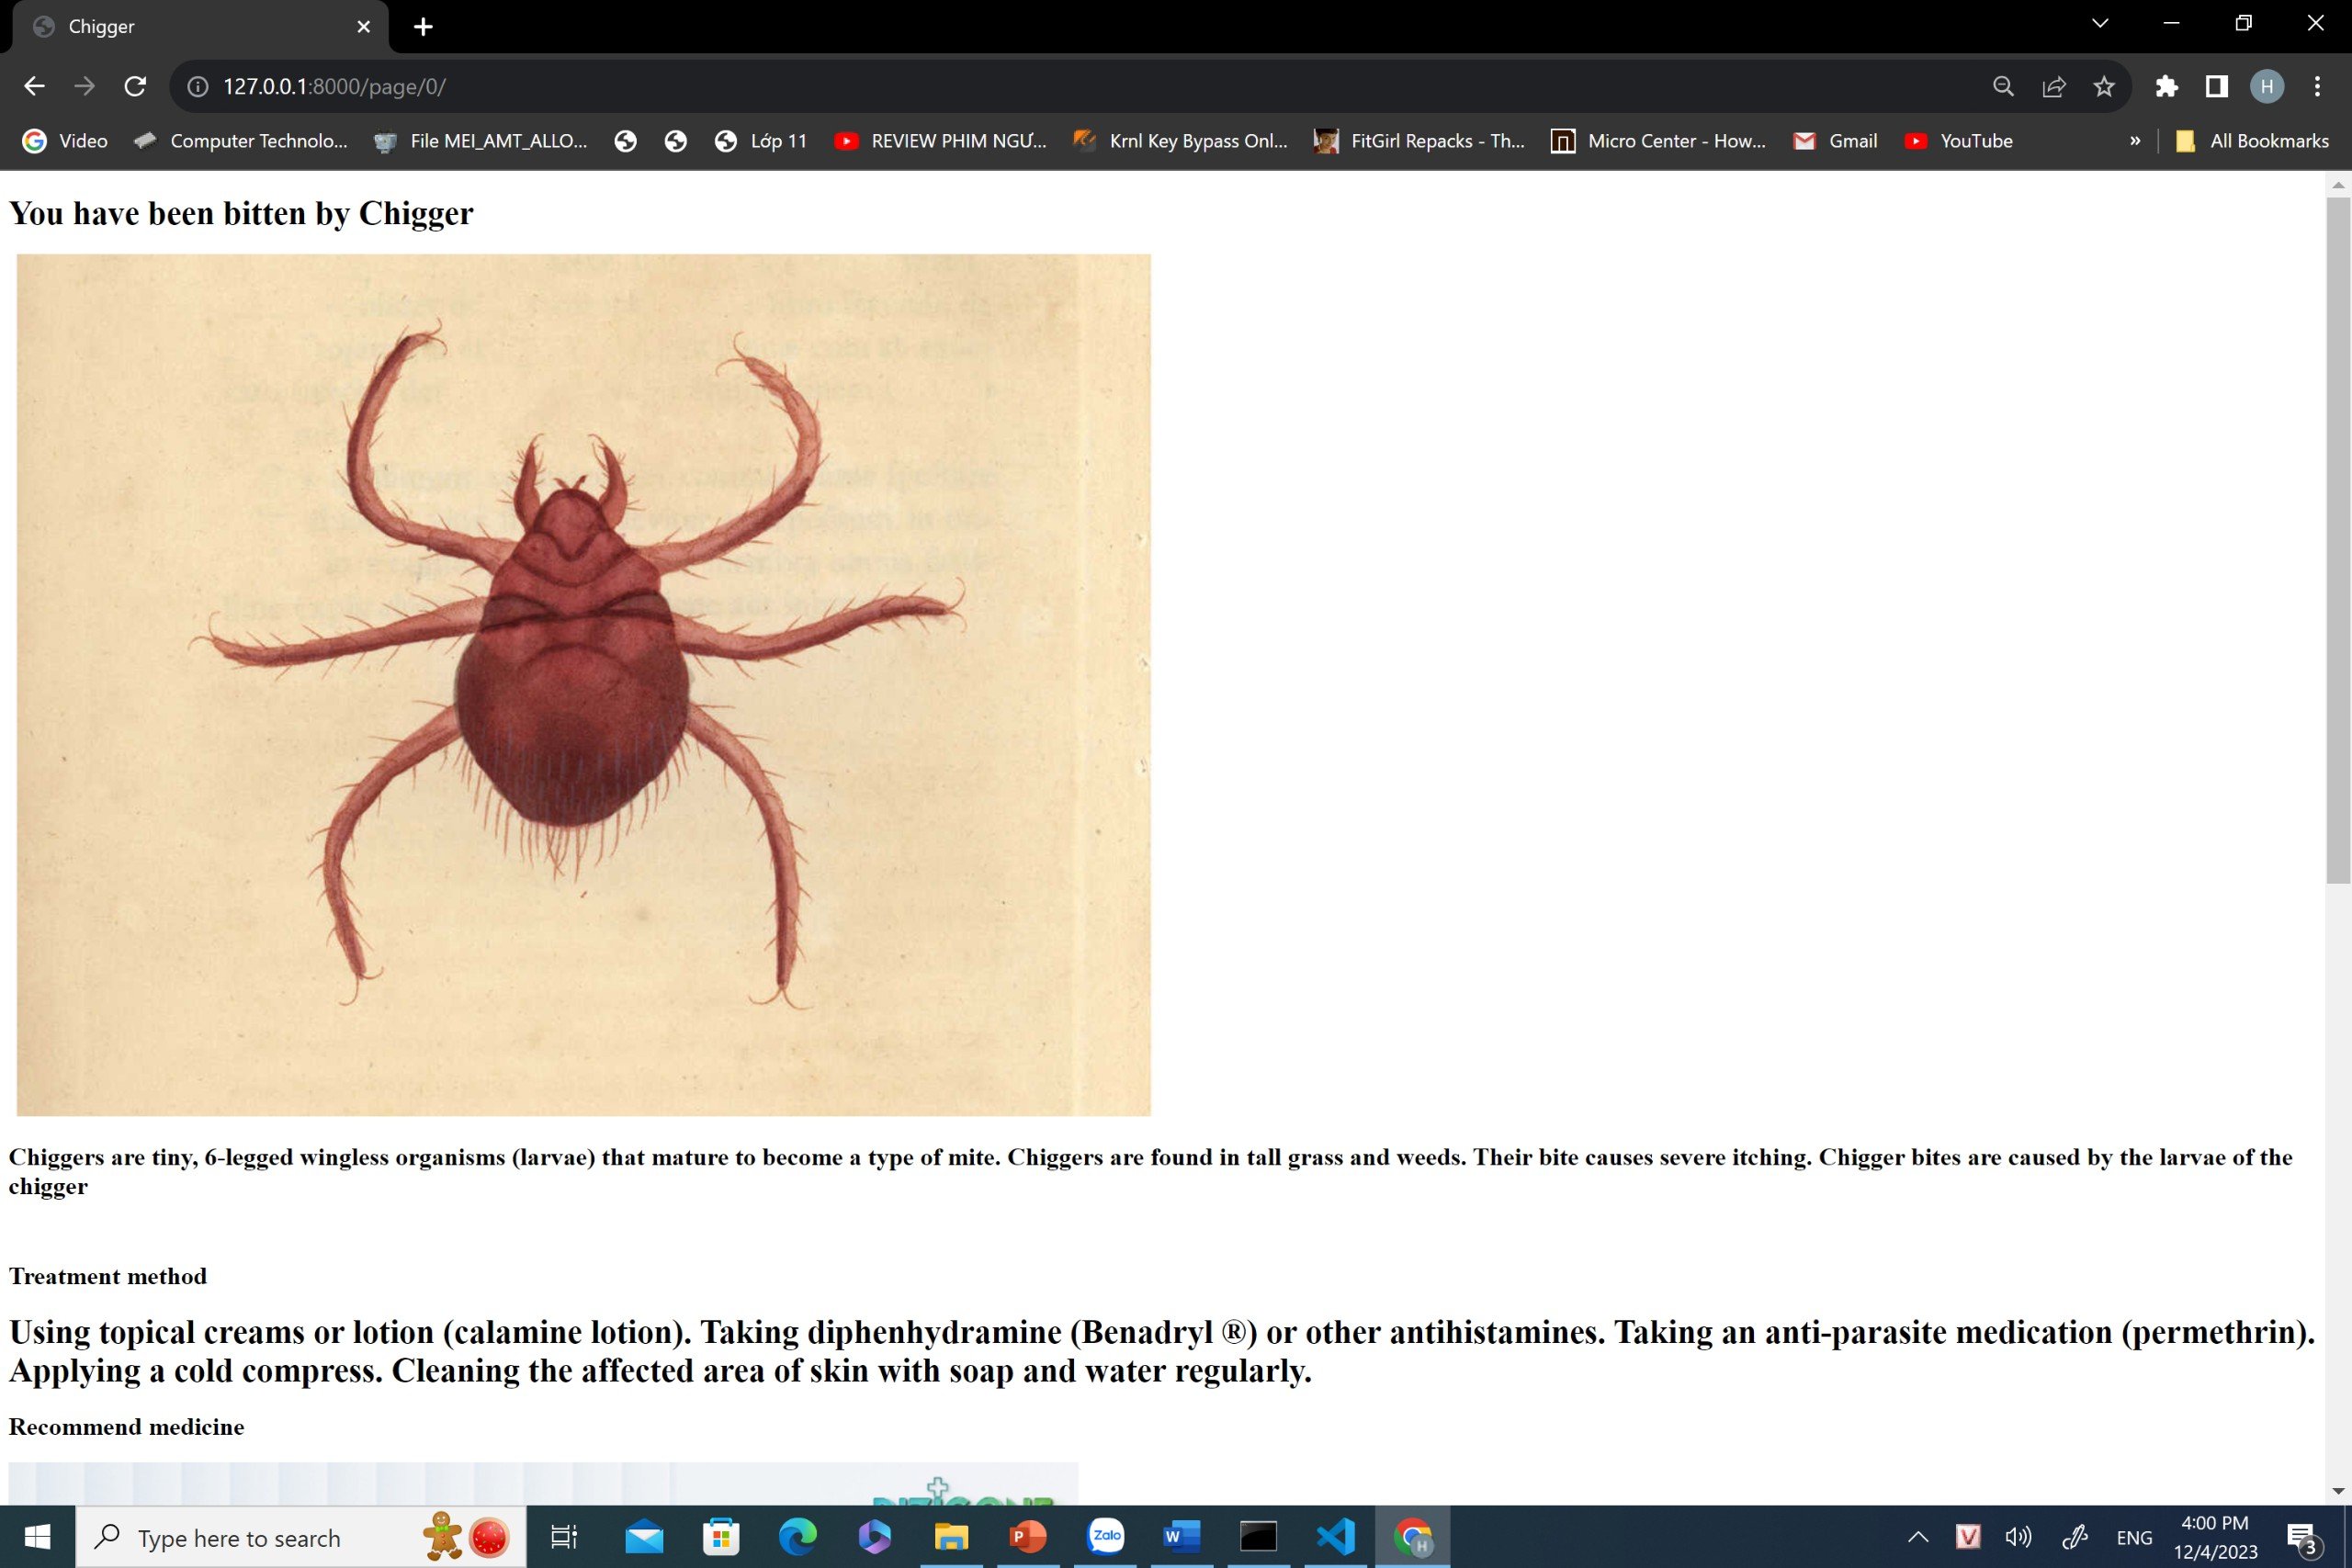Image resolution: width=2352 pixels, height=1568 pixels.
Task: Open the Gmail bookmark
Action: click(x=1835, y=141)
